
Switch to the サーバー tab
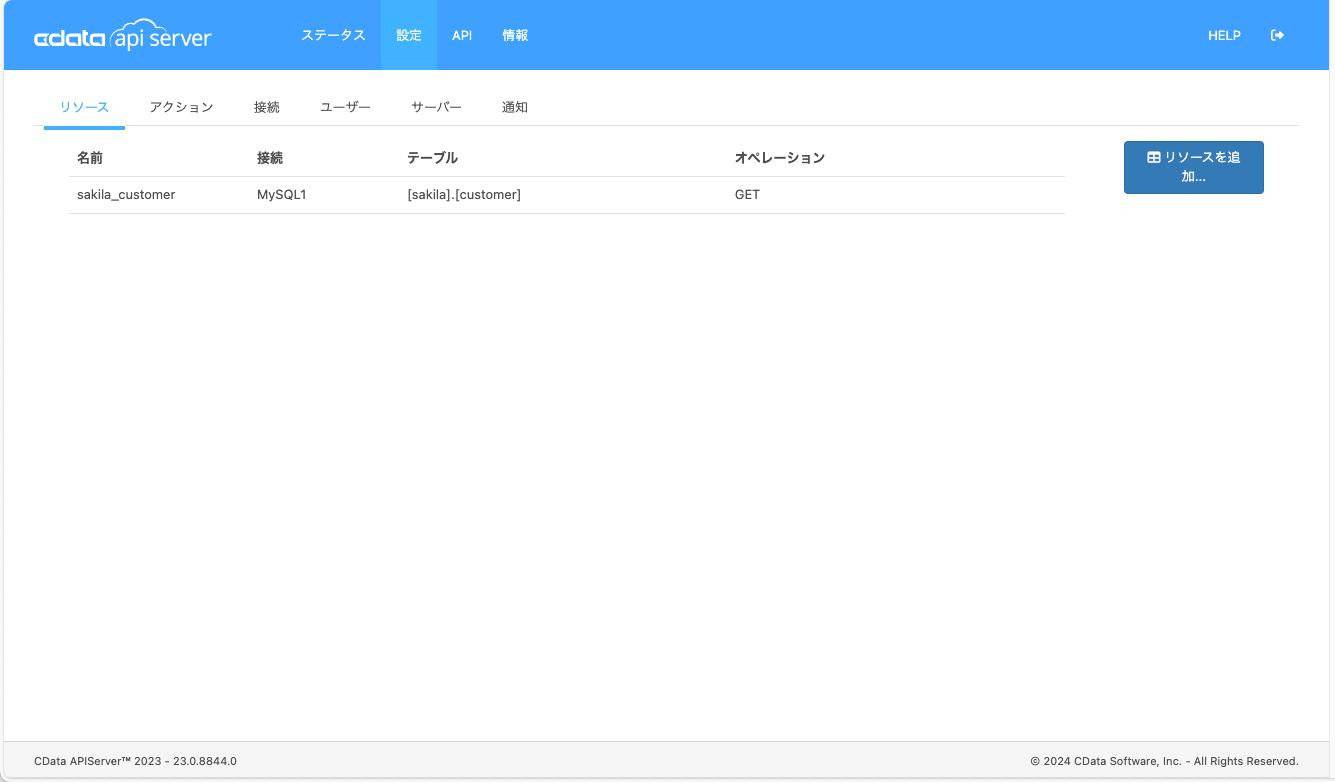pyautogui.click(x=436, y=107)
